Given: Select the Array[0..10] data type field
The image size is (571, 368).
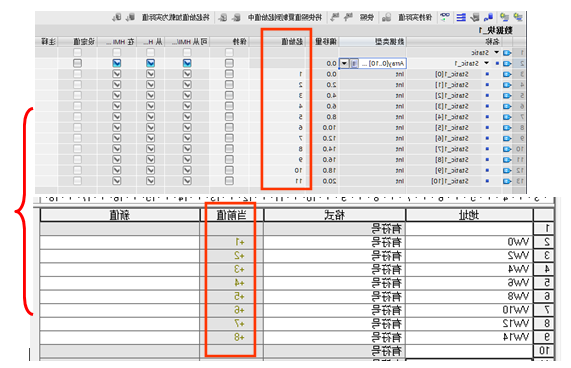Looking at the screenshot, I should [x=373, y=63].
